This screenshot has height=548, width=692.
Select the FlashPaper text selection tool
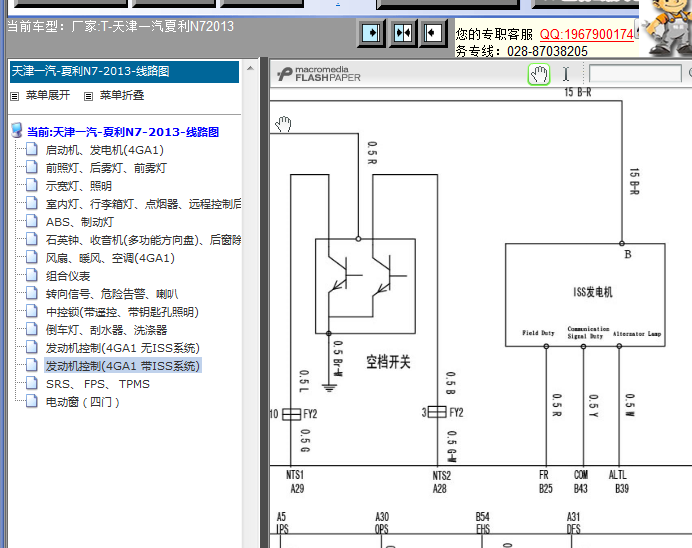coord(566,74)
